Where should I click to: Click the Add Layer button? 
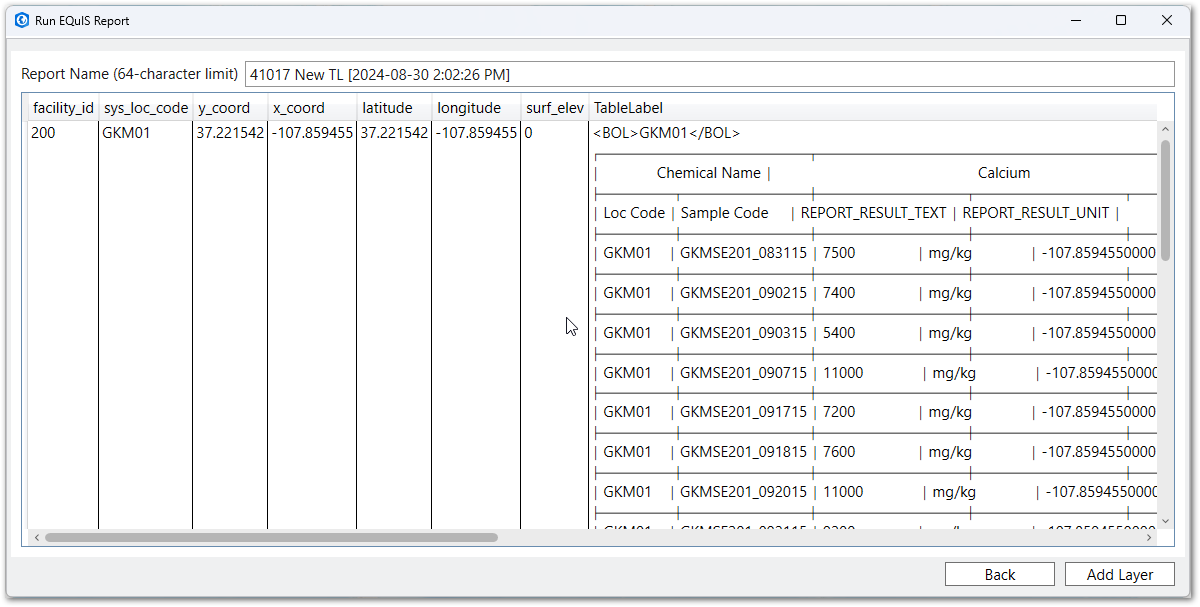(x=1119, y=574)
